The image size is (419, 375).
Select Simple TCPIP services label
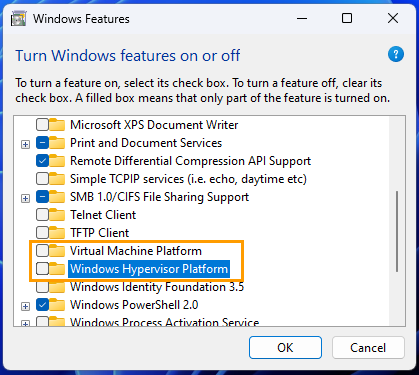click(x=188, y=179)
